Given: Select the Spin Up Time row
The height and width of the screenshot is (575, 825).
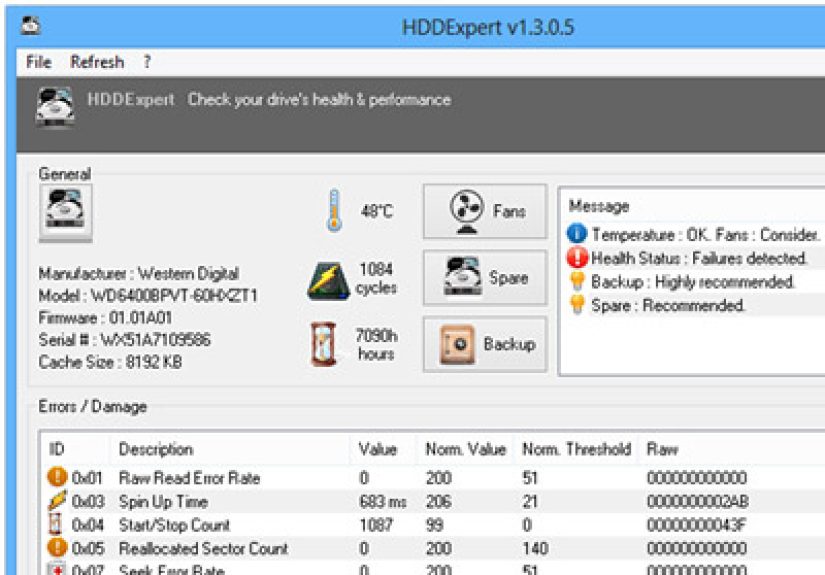Looking at the screenshot, I should 432,501.
